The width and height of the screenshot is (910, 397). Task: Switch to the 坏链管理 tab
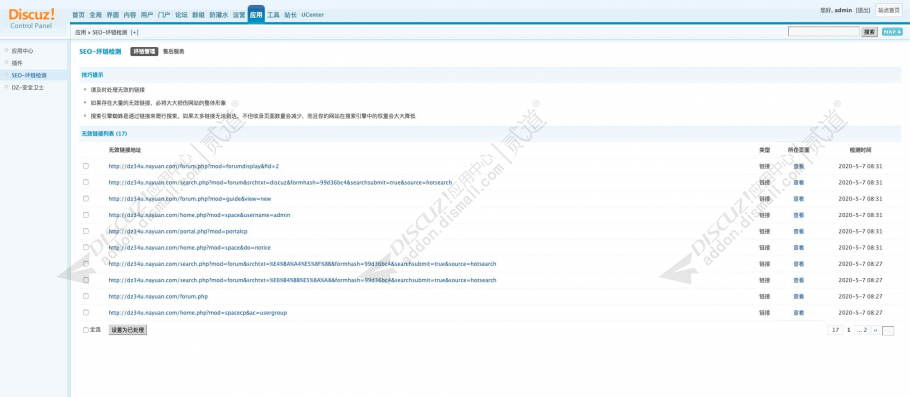point(144,52)
